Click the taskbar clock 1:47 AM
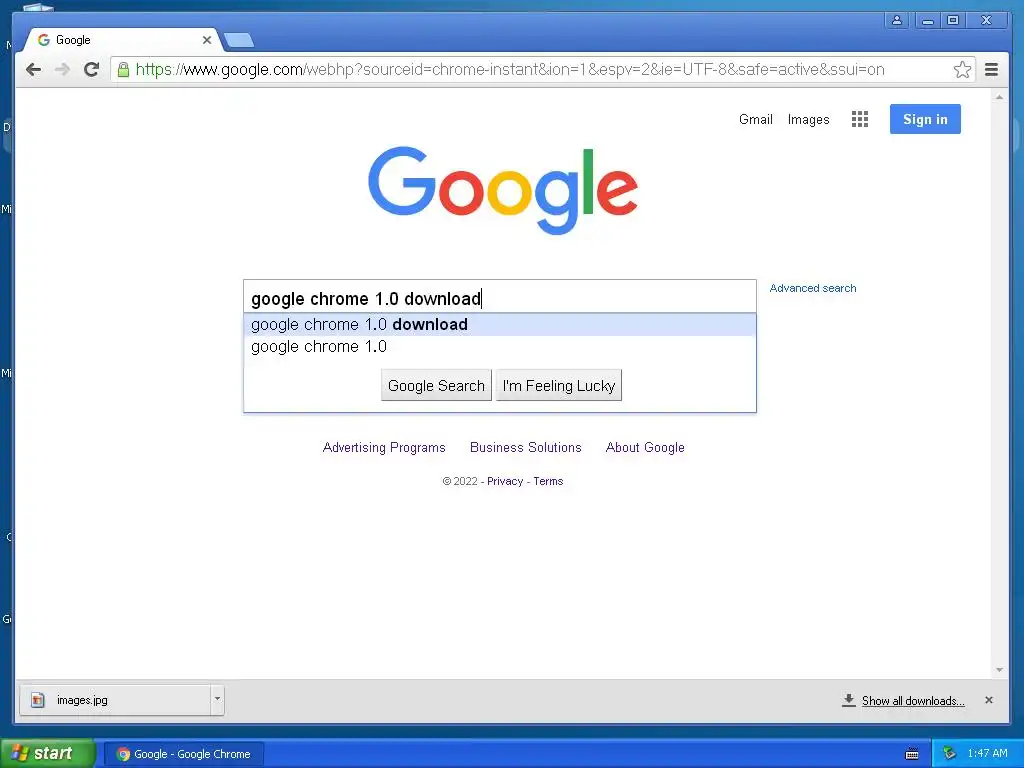 pos(987,754)
